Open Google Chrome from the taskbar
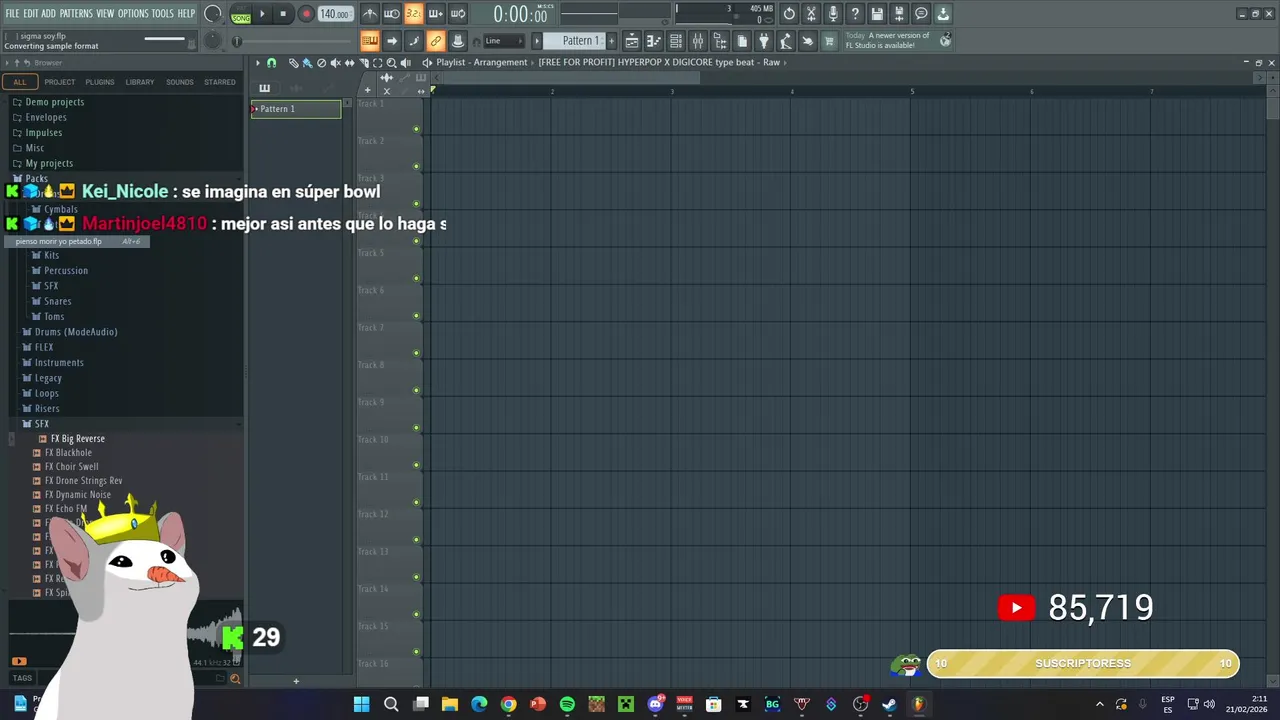Screen dimensions: 1280x720 tap(508, 704)
